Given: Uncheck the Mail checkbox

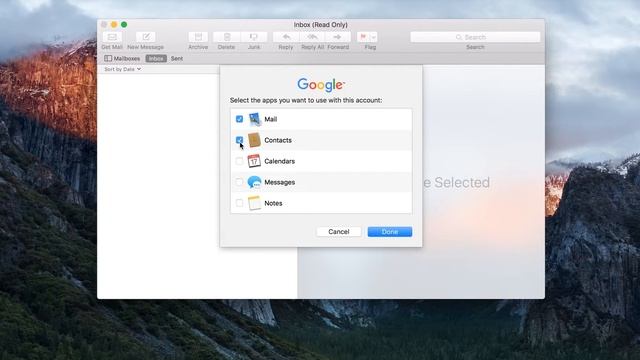Looking at the screenshot, I should [240, 119].
